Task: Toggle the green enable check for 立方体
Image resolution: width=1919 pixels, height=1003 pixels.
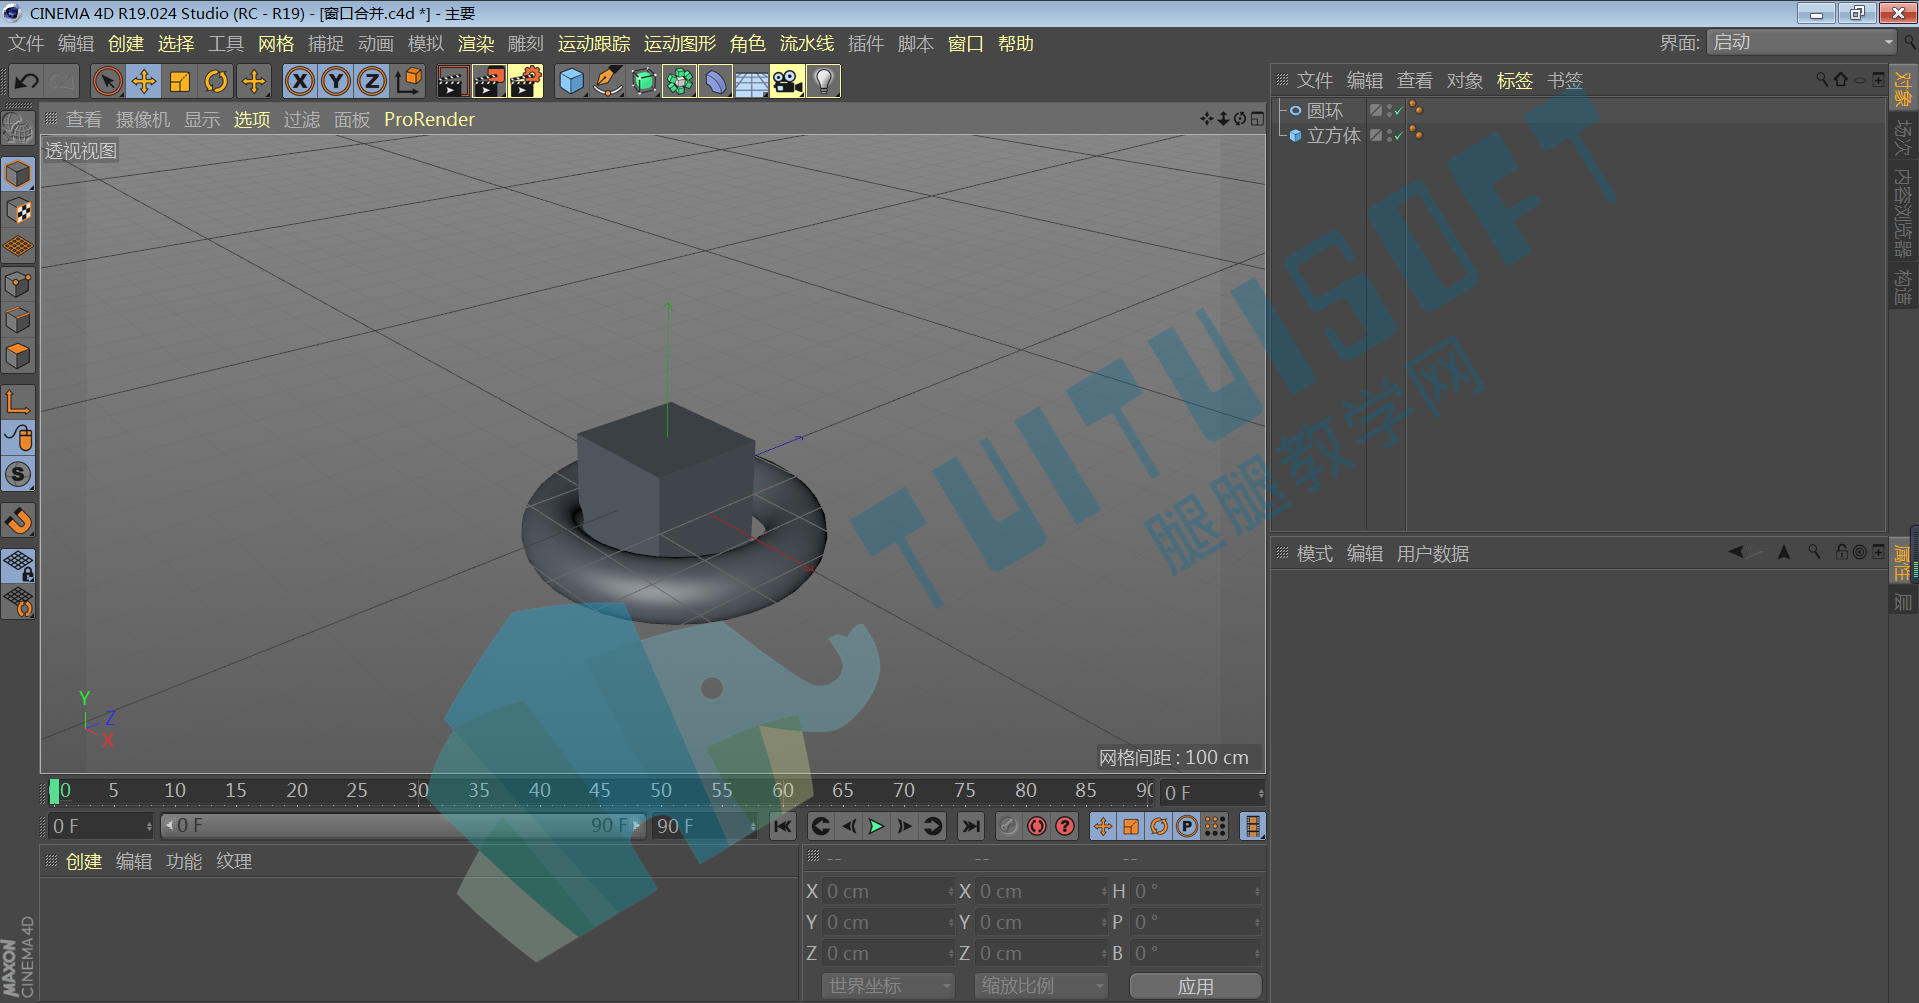Action: point(1398,136)
